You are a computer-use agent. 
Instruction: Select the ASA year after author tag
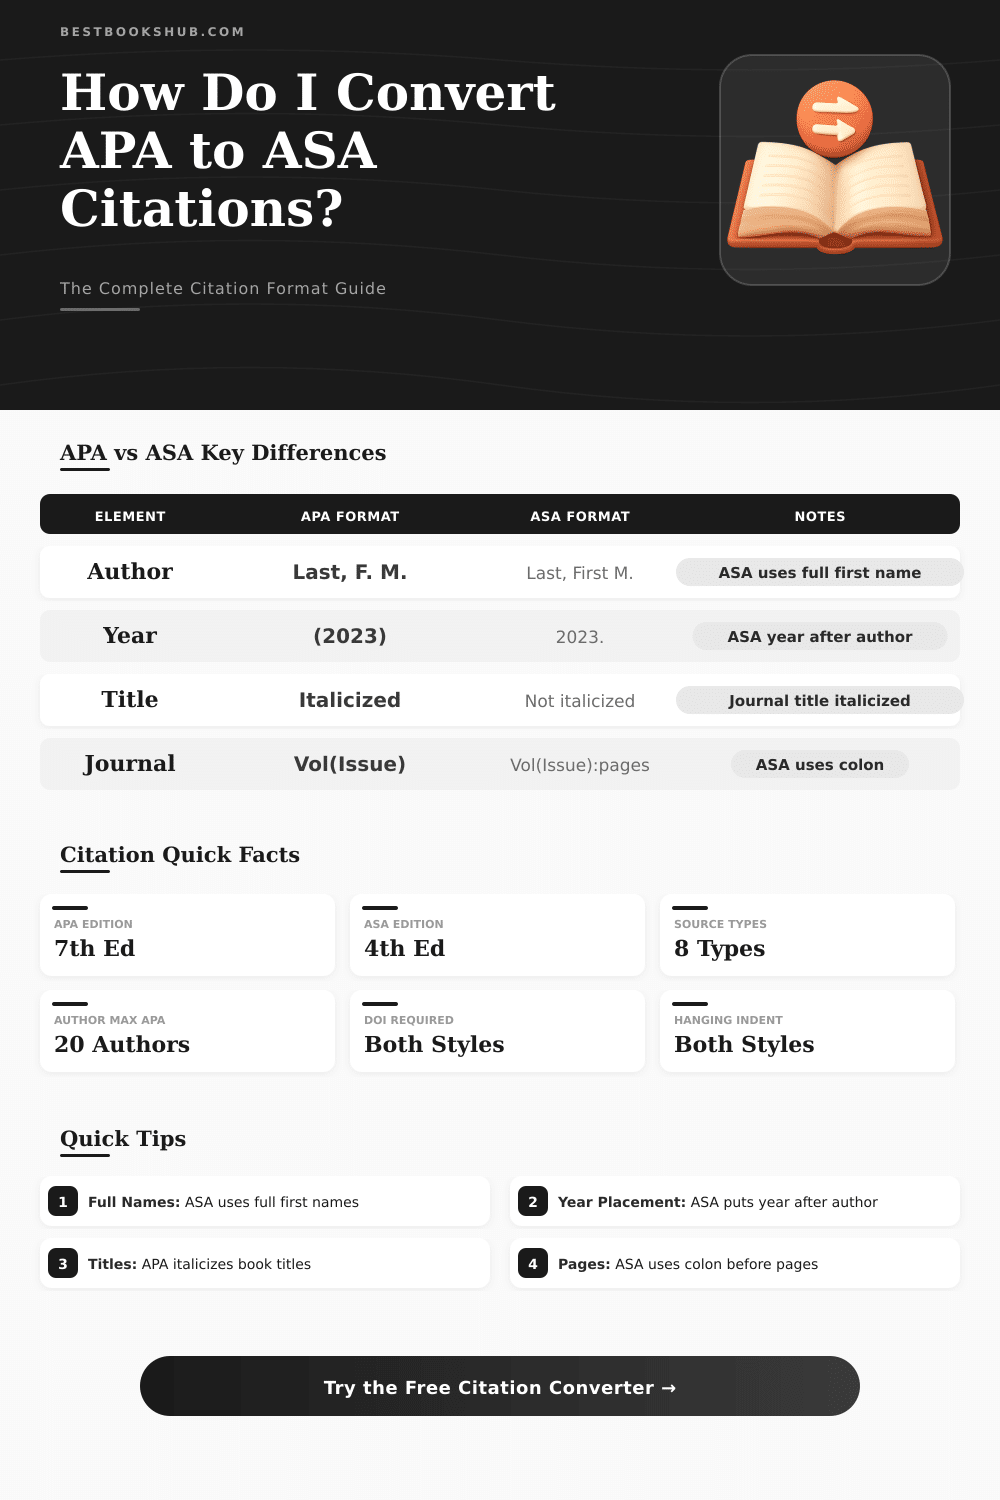click(819, 637)
